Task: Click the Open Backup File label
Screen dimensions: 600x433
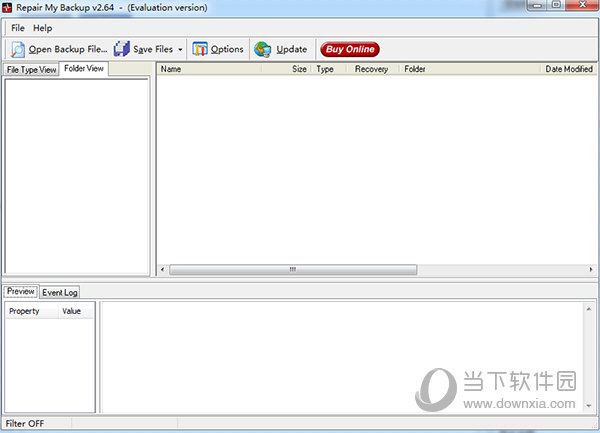Action: click(68, 49)
